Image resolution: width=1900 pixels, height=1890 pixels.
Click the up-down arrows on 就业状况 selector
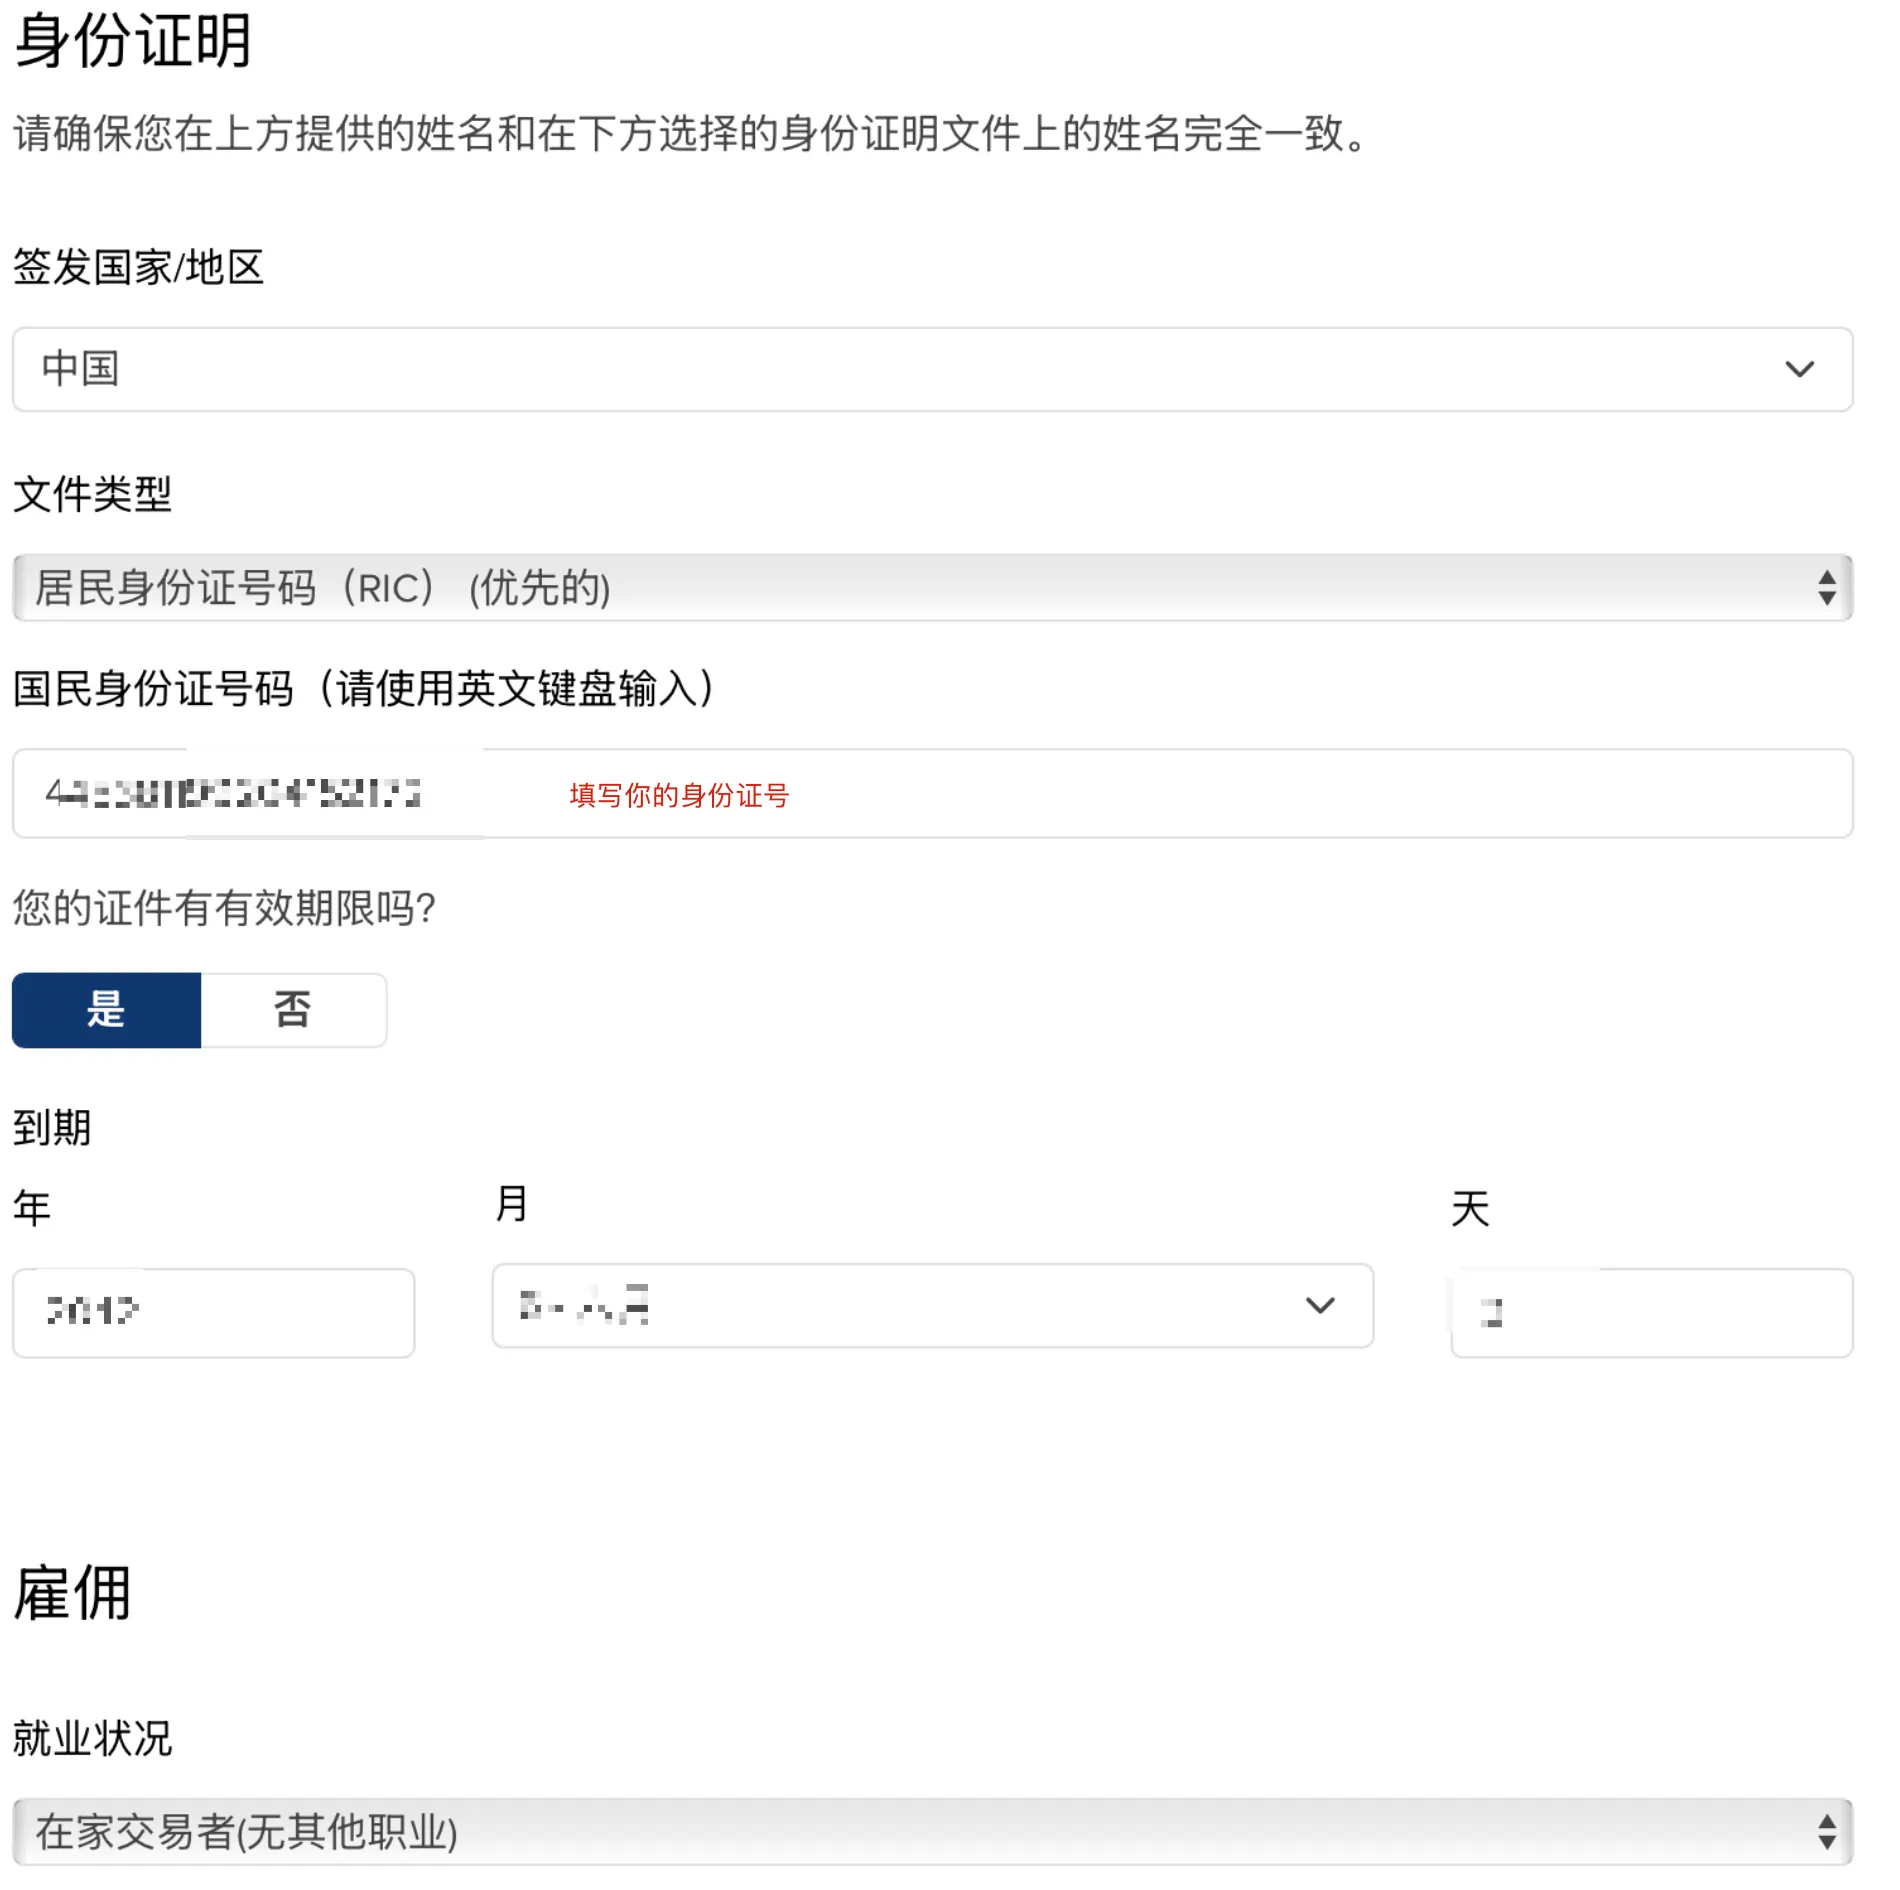click(x=1826, y=1832)
